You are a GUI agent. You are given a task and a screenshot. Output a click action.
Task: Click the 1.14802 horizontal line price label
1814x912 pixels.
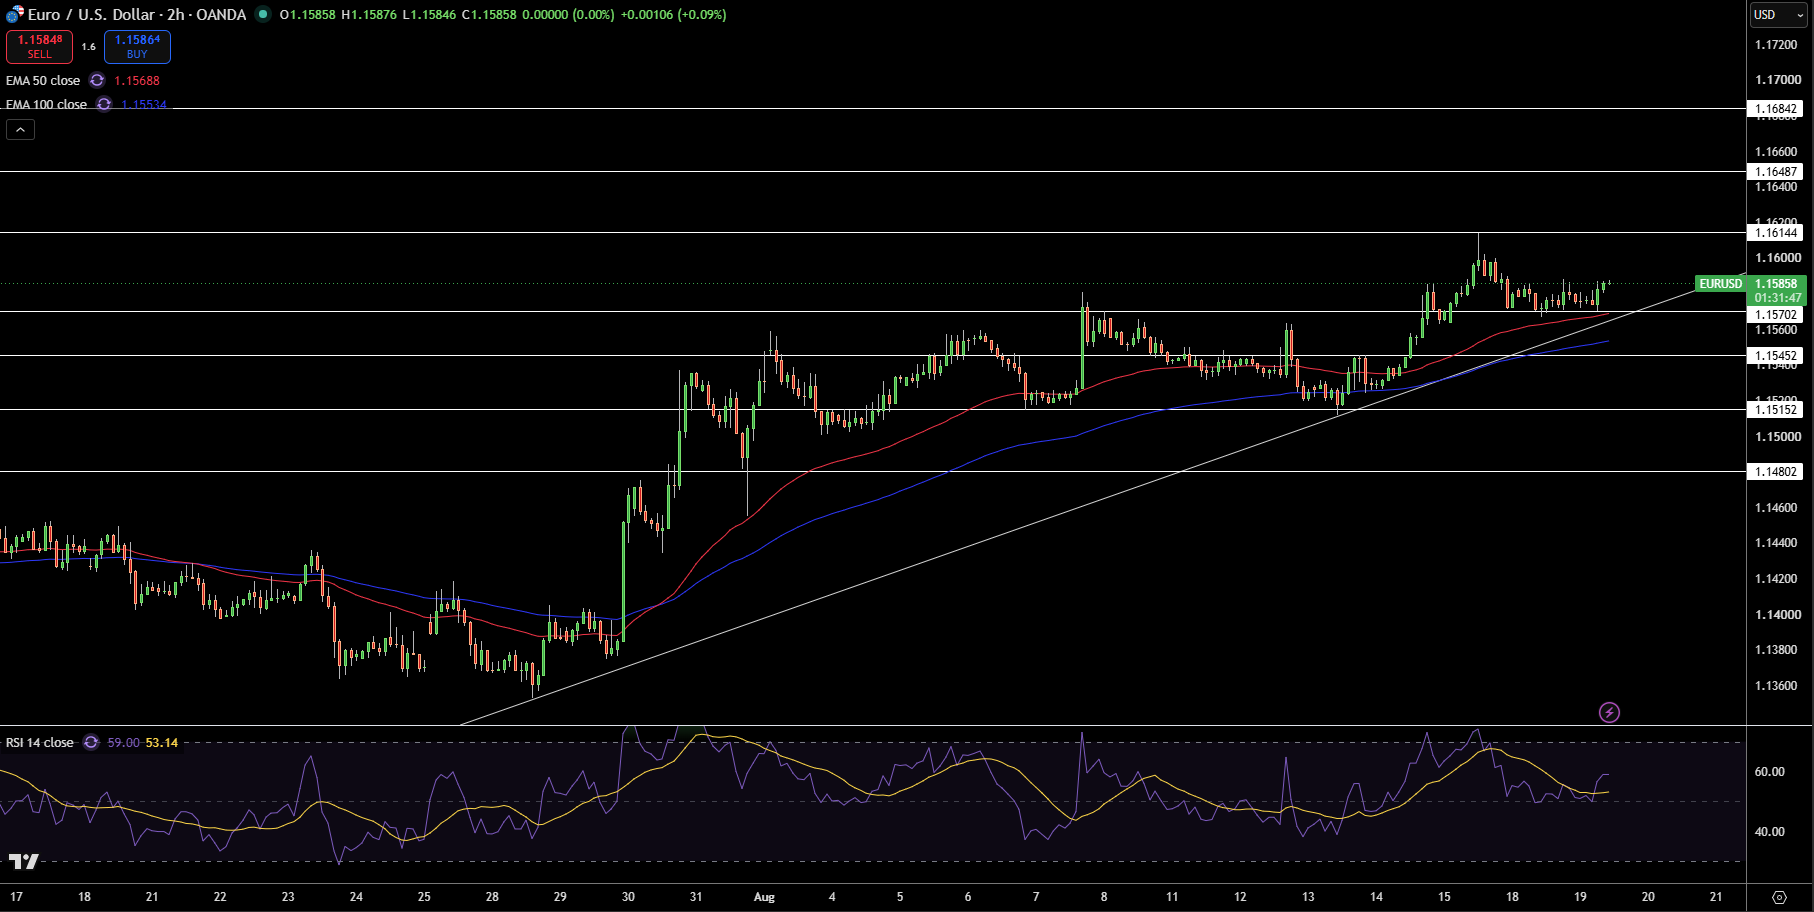1777,471
